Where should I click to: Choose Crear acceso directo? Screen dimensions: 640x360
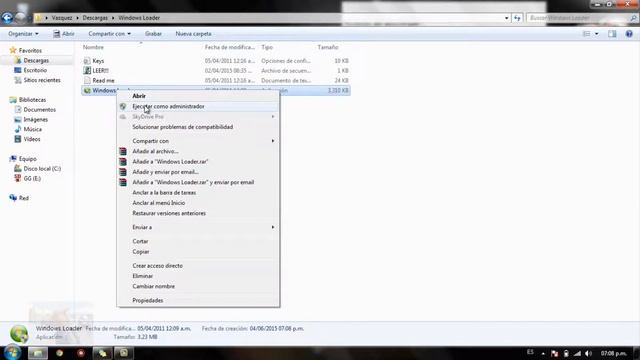158,266
